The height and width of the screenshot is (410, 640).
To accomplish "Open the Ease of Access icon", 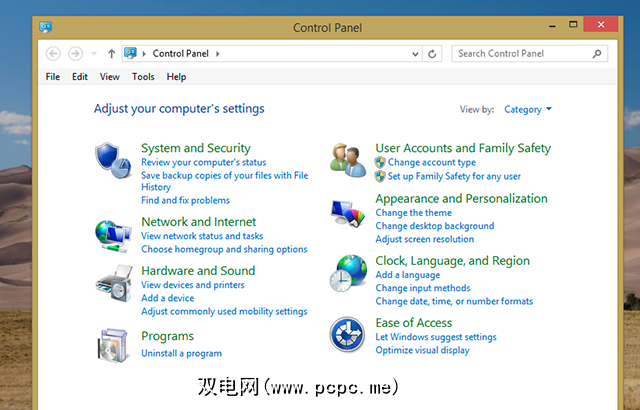I will (347, 335).
